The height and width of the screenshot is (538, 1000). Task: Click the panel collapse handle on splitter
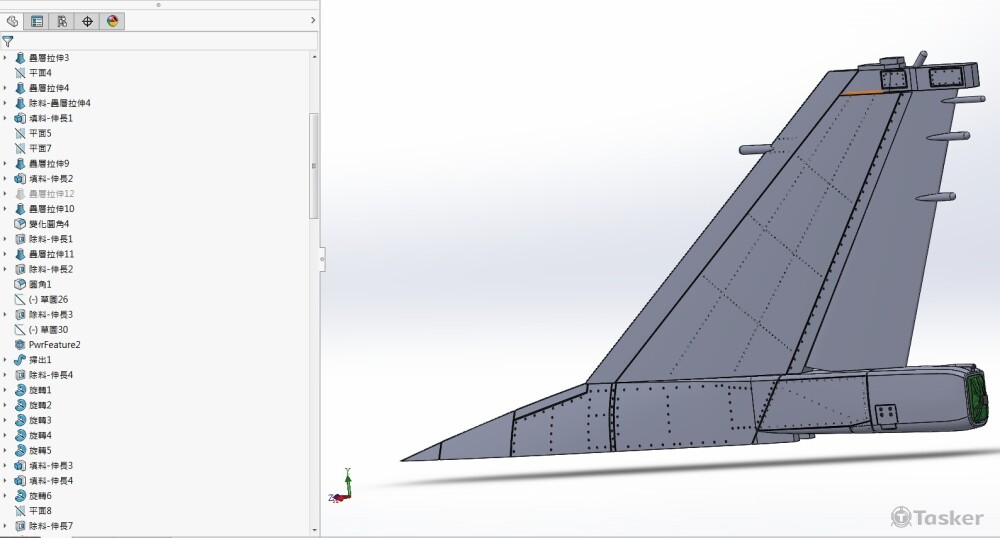click(322, 260)
